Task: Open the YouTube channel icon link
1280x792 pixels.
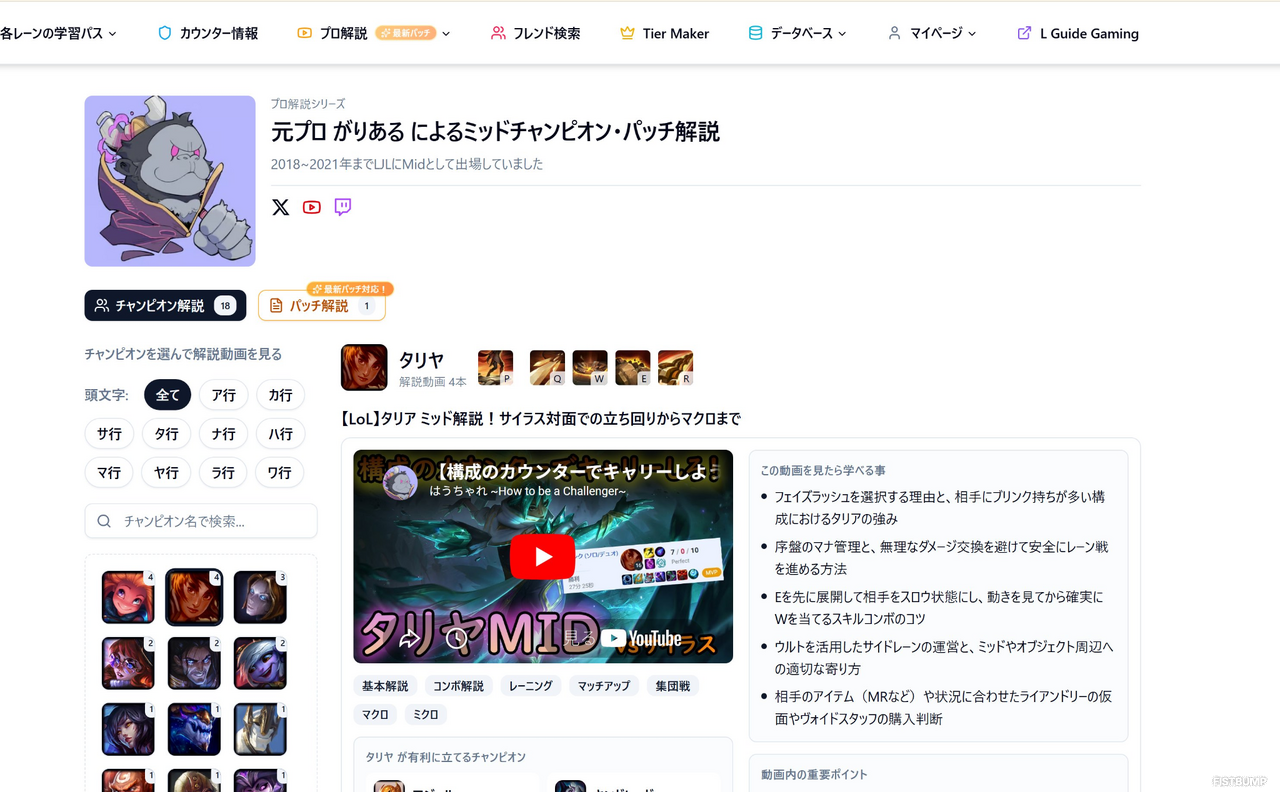Action: (x=312, y=207)
